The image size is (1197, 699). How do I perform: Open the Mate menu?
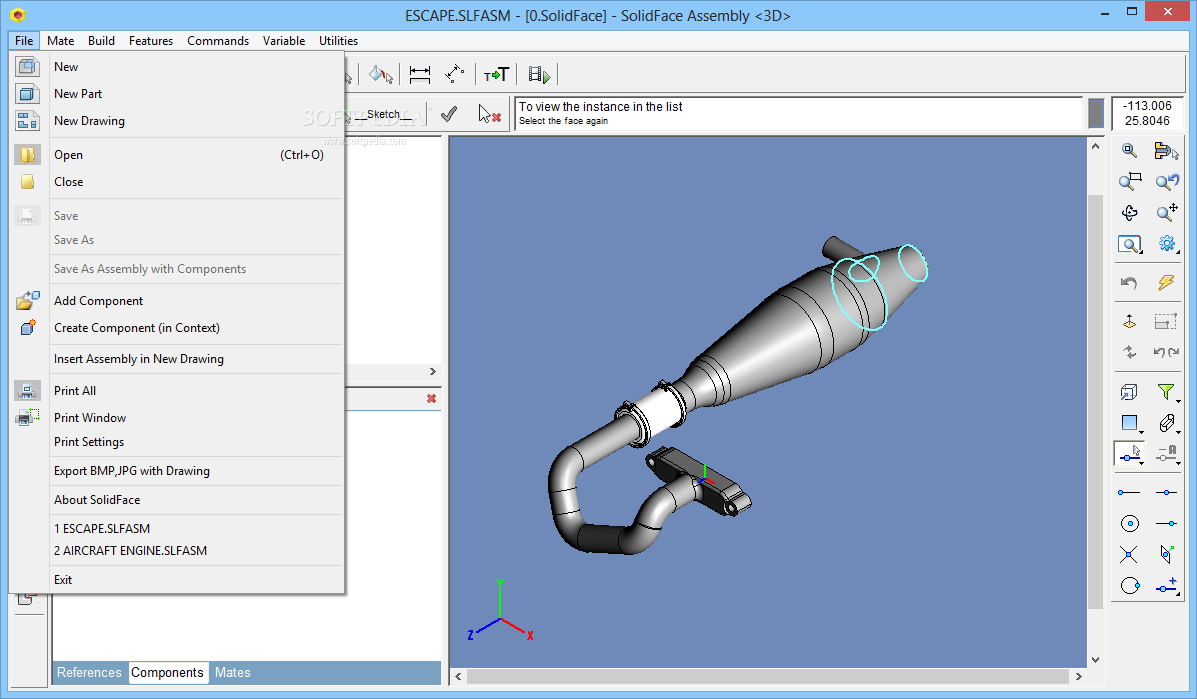(60, 40)
